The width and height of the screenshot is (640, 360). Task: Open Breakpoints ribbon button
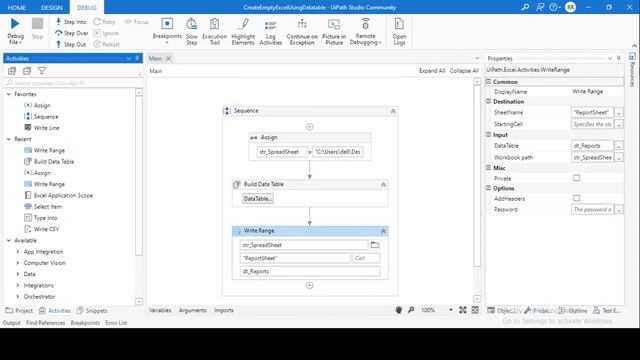tap(167, 31)
